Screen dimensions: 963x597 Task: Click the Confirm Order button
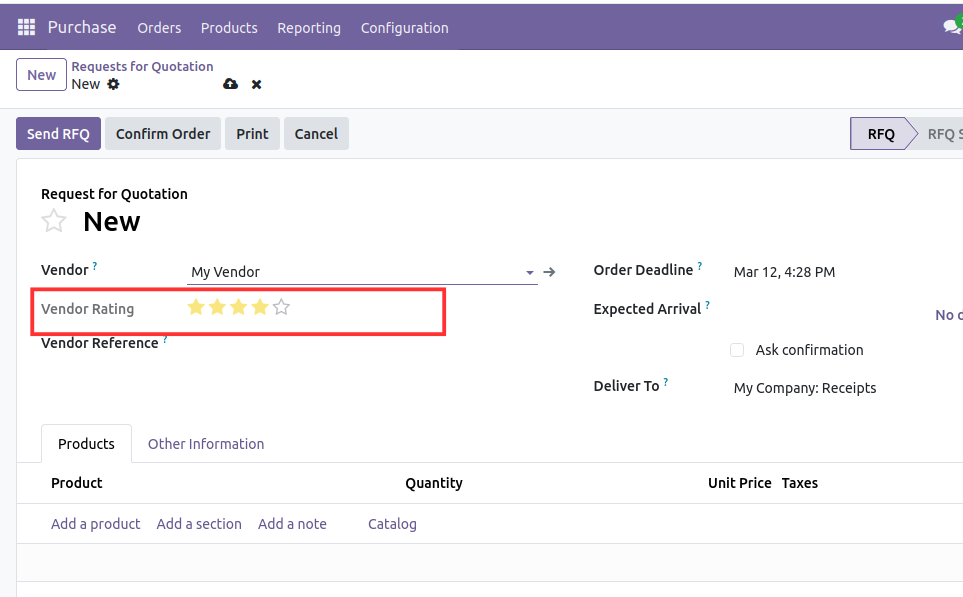click(x=163, y=133)
